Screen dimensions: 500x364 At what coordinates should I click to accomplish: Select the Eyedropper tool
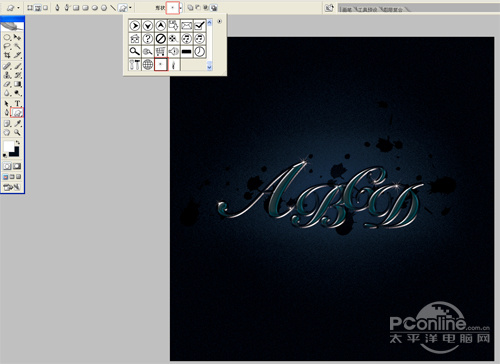click(x=18, y=124)
